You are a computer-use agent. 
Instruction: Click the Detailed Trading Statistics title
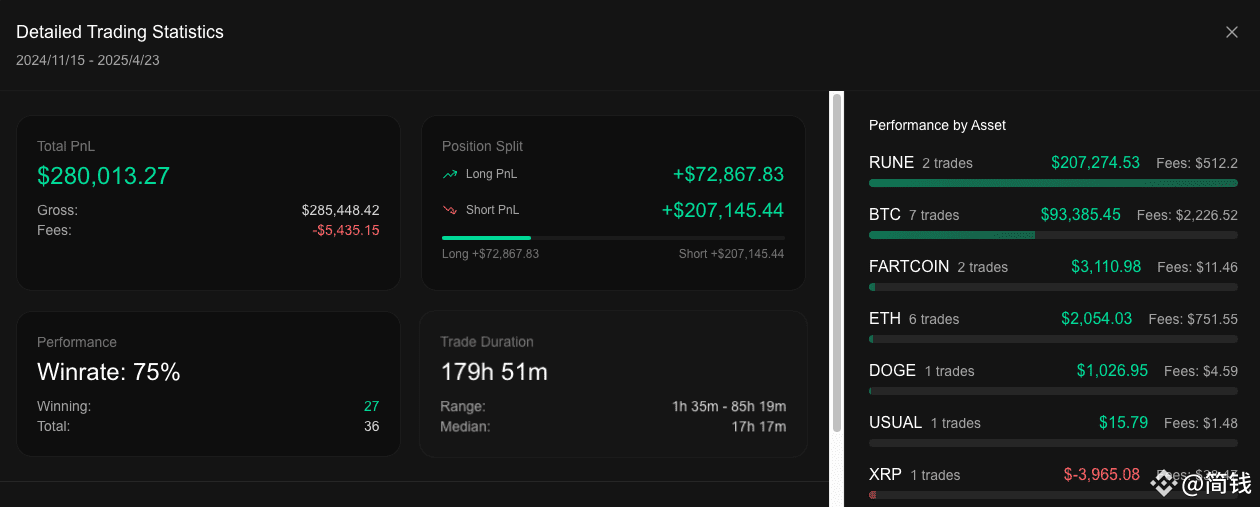tap(120, 32)
